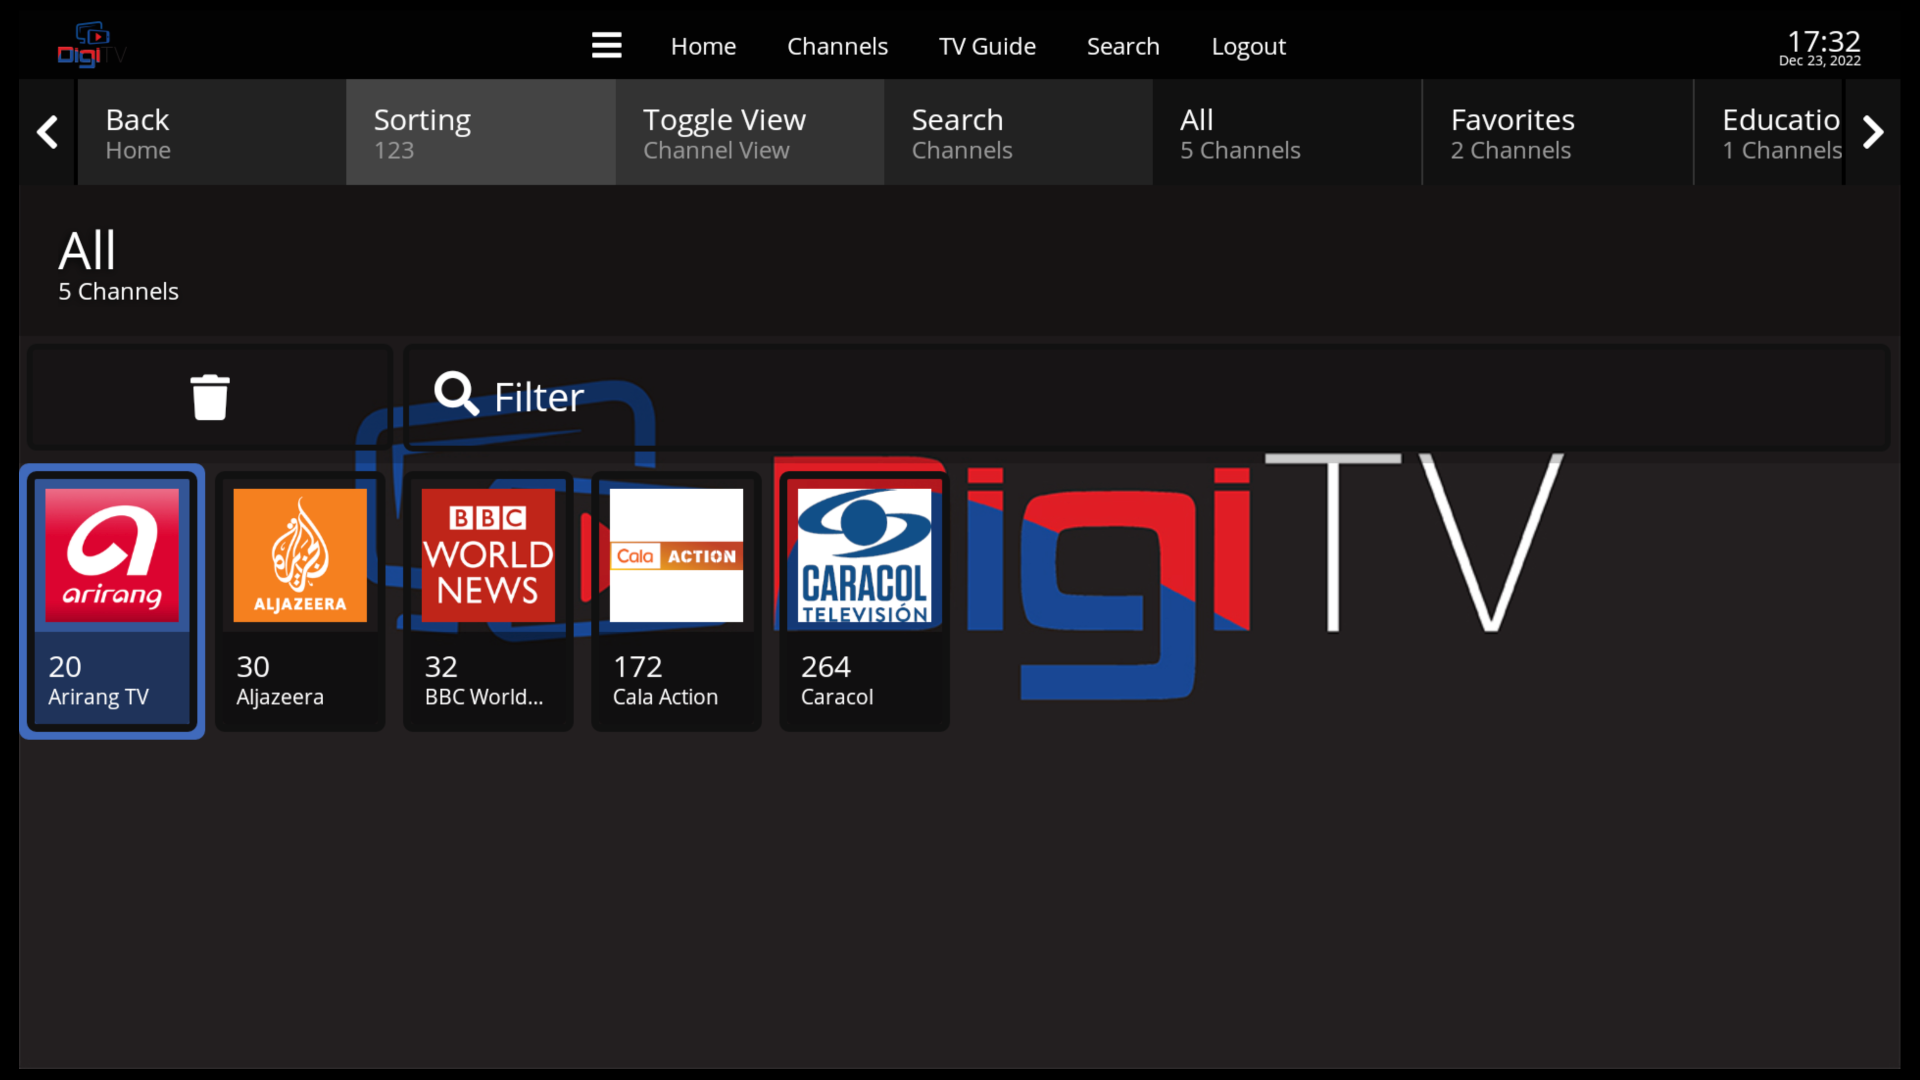The height and width of the screenshot is (1080, 1920).
Task: Click the DigiTV logo
Action: click(90, 44)
